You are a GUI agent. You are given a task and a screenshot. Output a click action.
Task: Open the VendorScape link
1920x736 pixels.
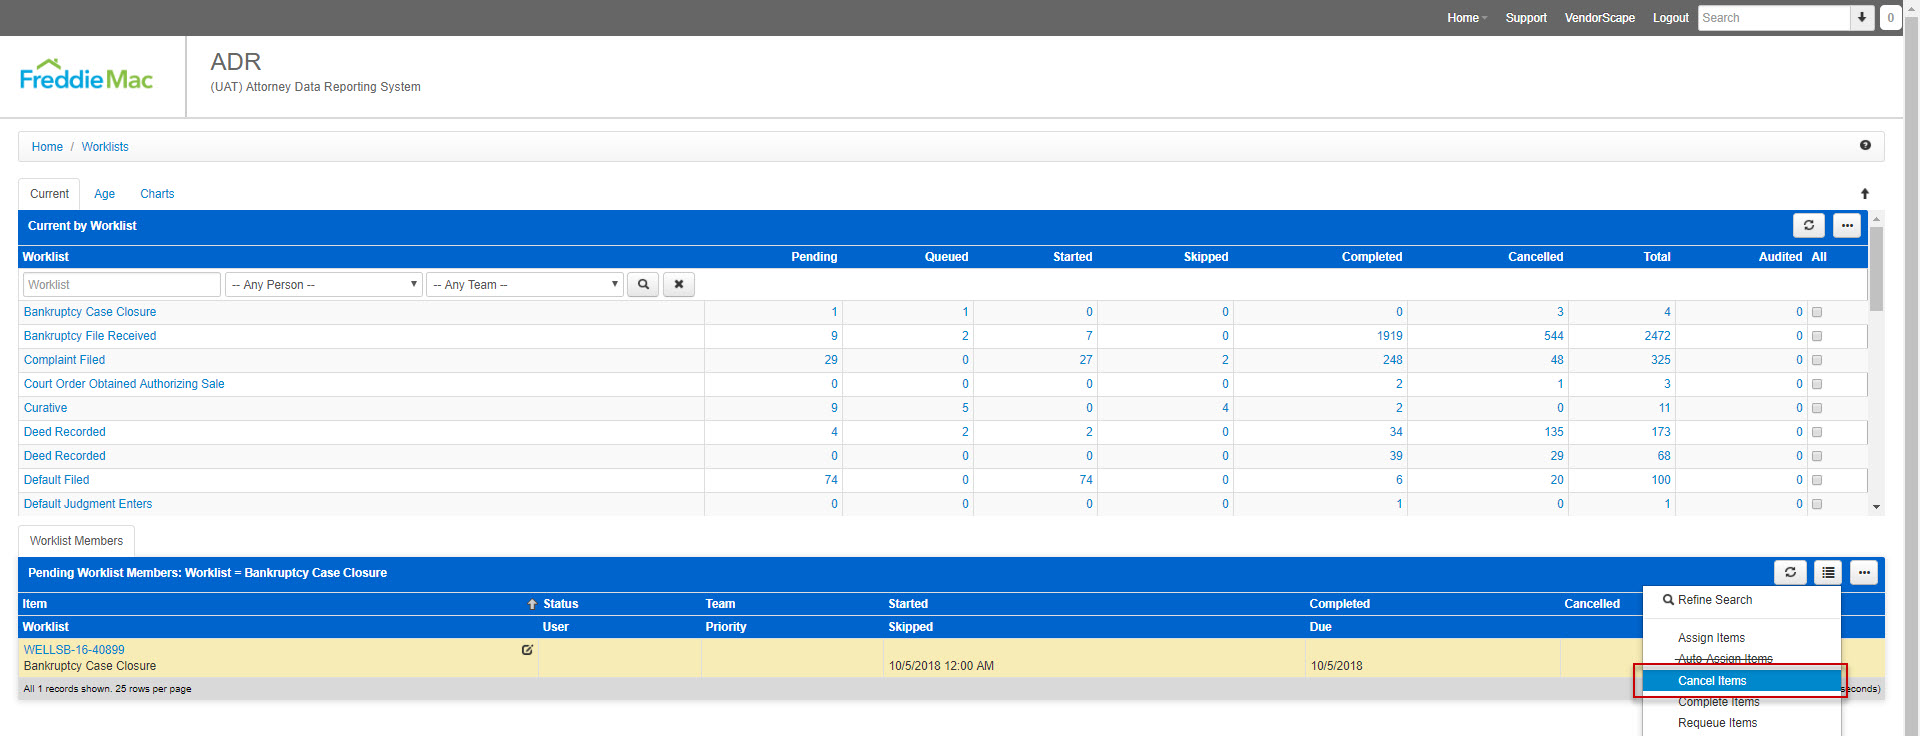point(1599,18)
